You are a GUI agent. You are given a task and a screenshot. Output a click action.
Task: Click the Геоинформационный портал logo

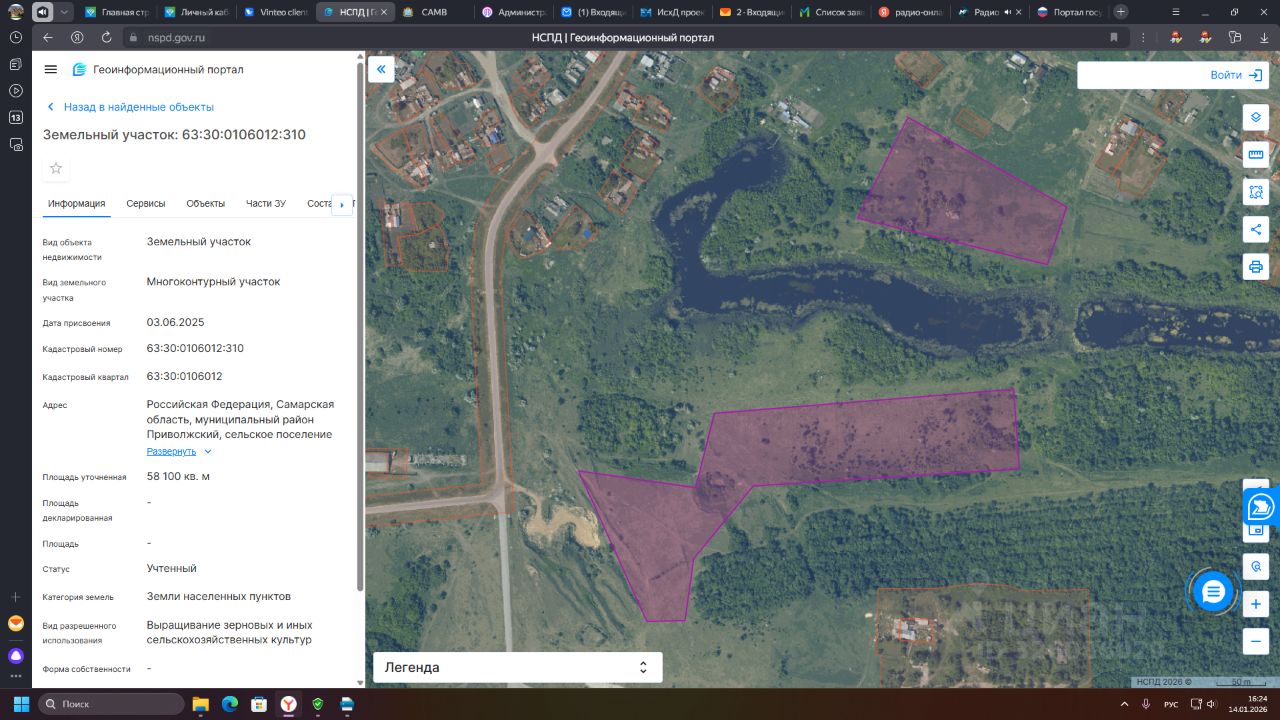pos(158,70)
